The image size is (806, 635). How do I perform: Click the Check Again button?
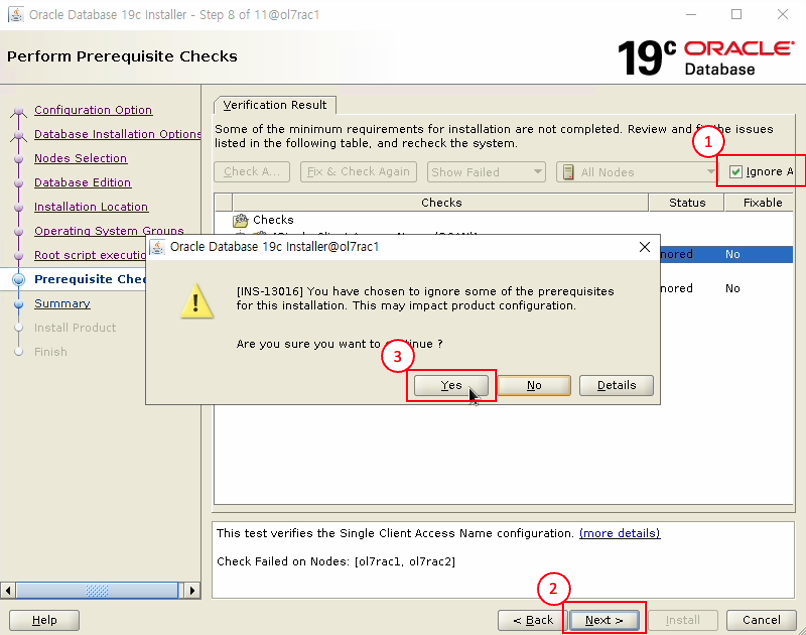(x=252, y=172)
